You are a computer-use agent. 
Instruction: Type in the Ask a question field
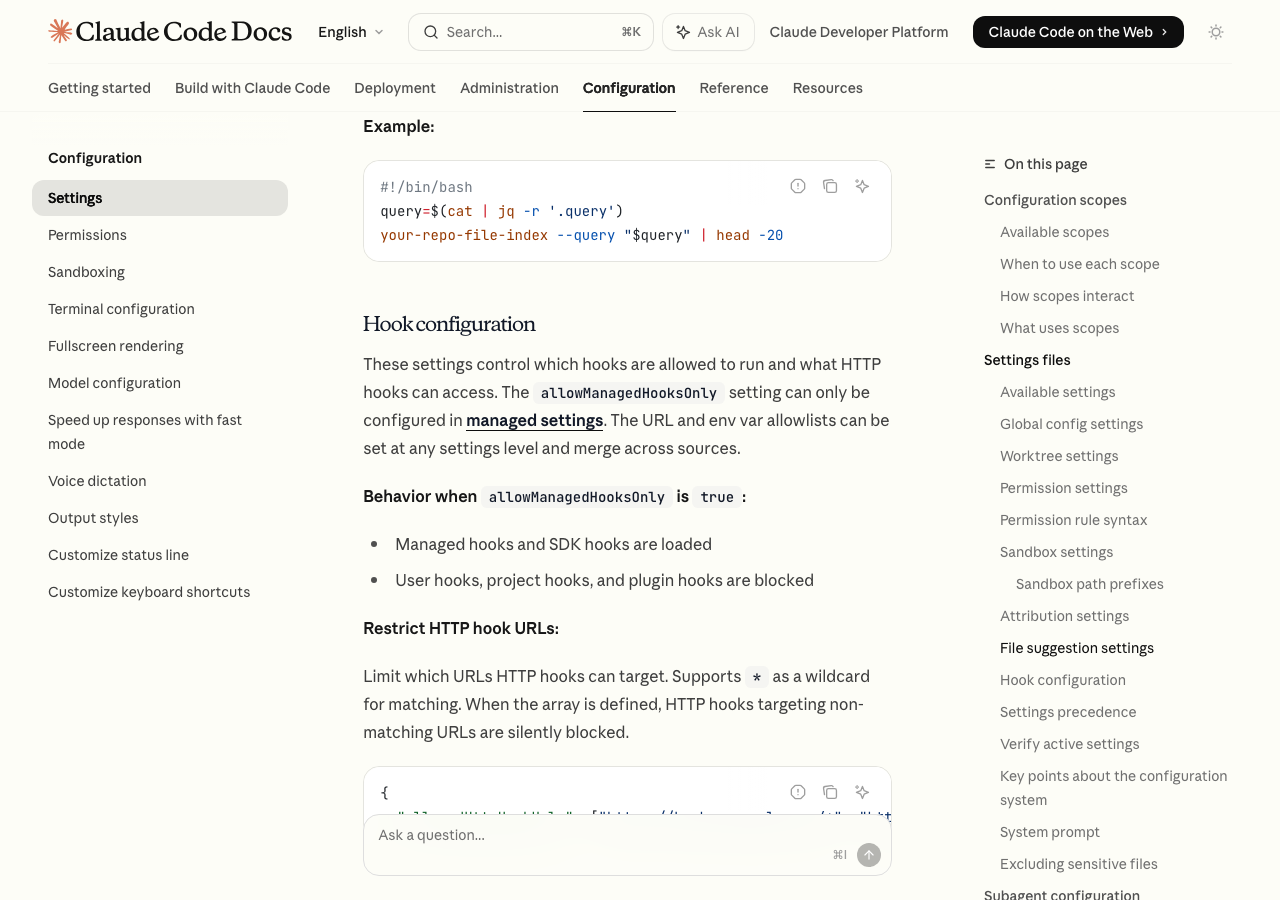tap(600, 835)
